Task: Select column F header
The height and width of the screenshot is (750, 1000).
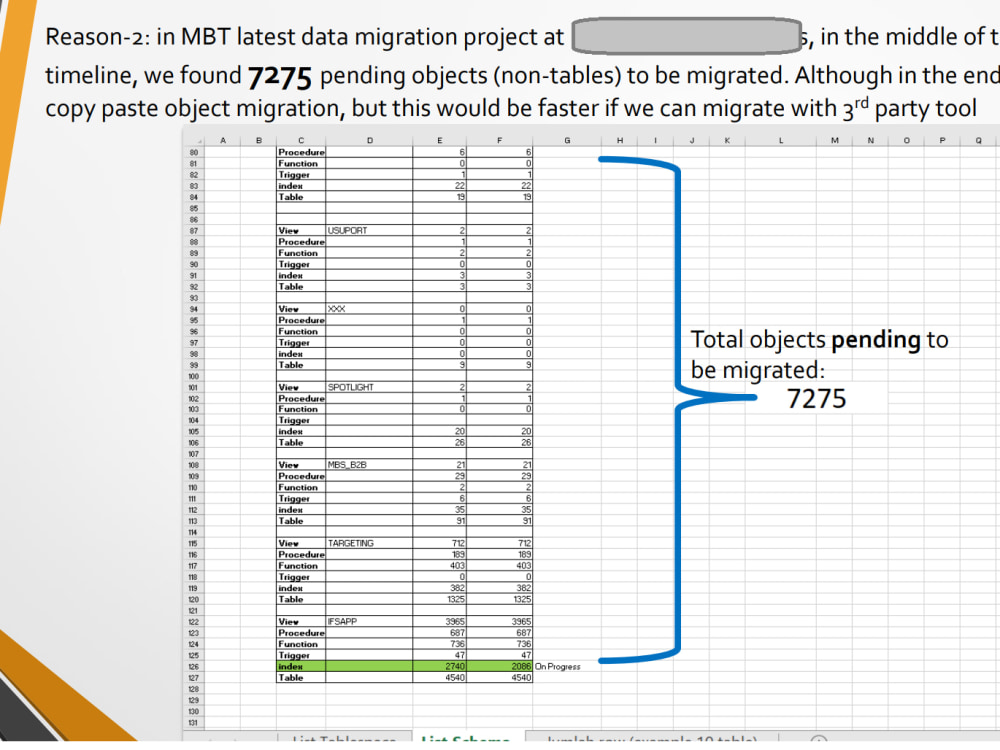Action: pos(499,140)
